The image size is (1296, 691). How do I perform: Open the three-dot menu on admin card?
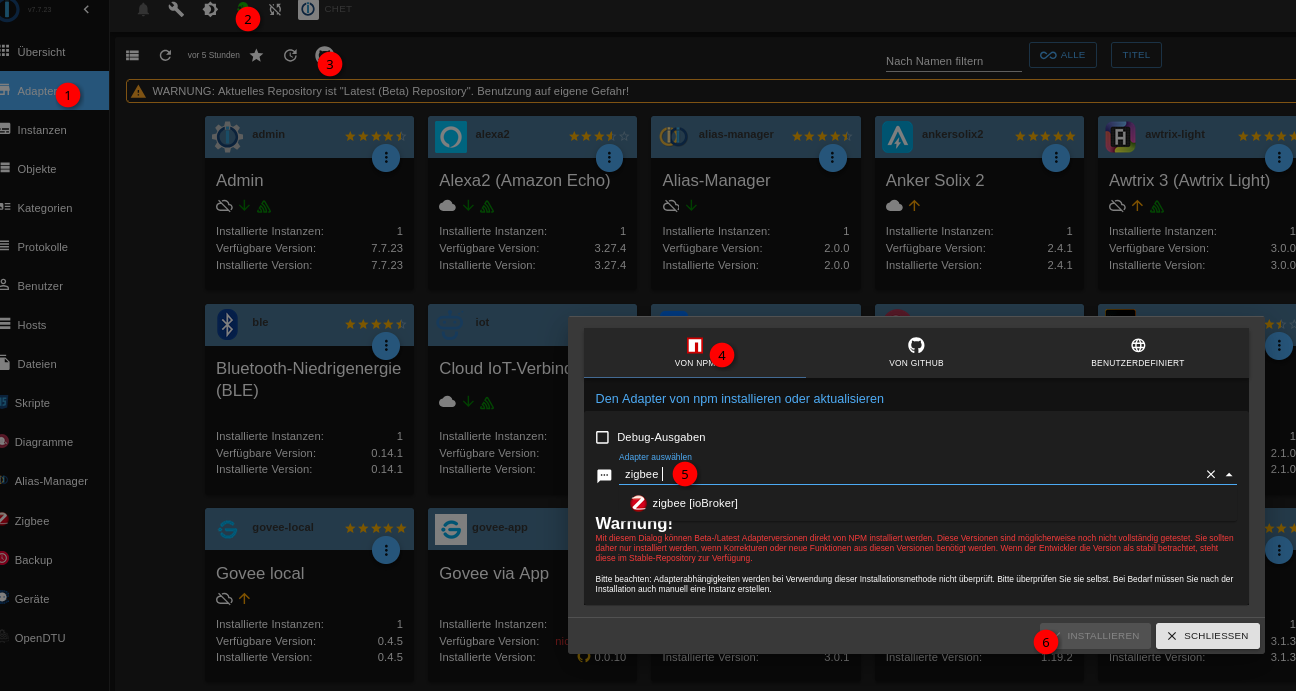[x=386, y=158]
